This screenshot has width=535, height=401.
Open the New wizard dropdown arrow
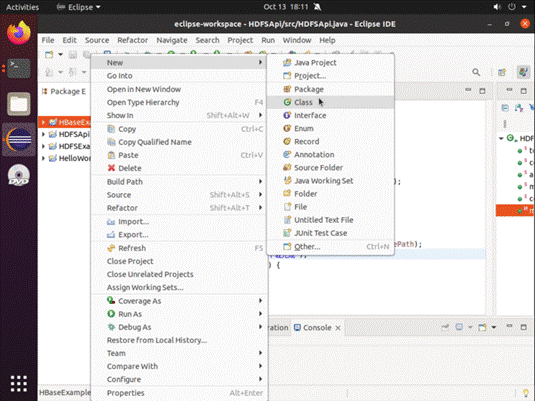coord(60,55)
